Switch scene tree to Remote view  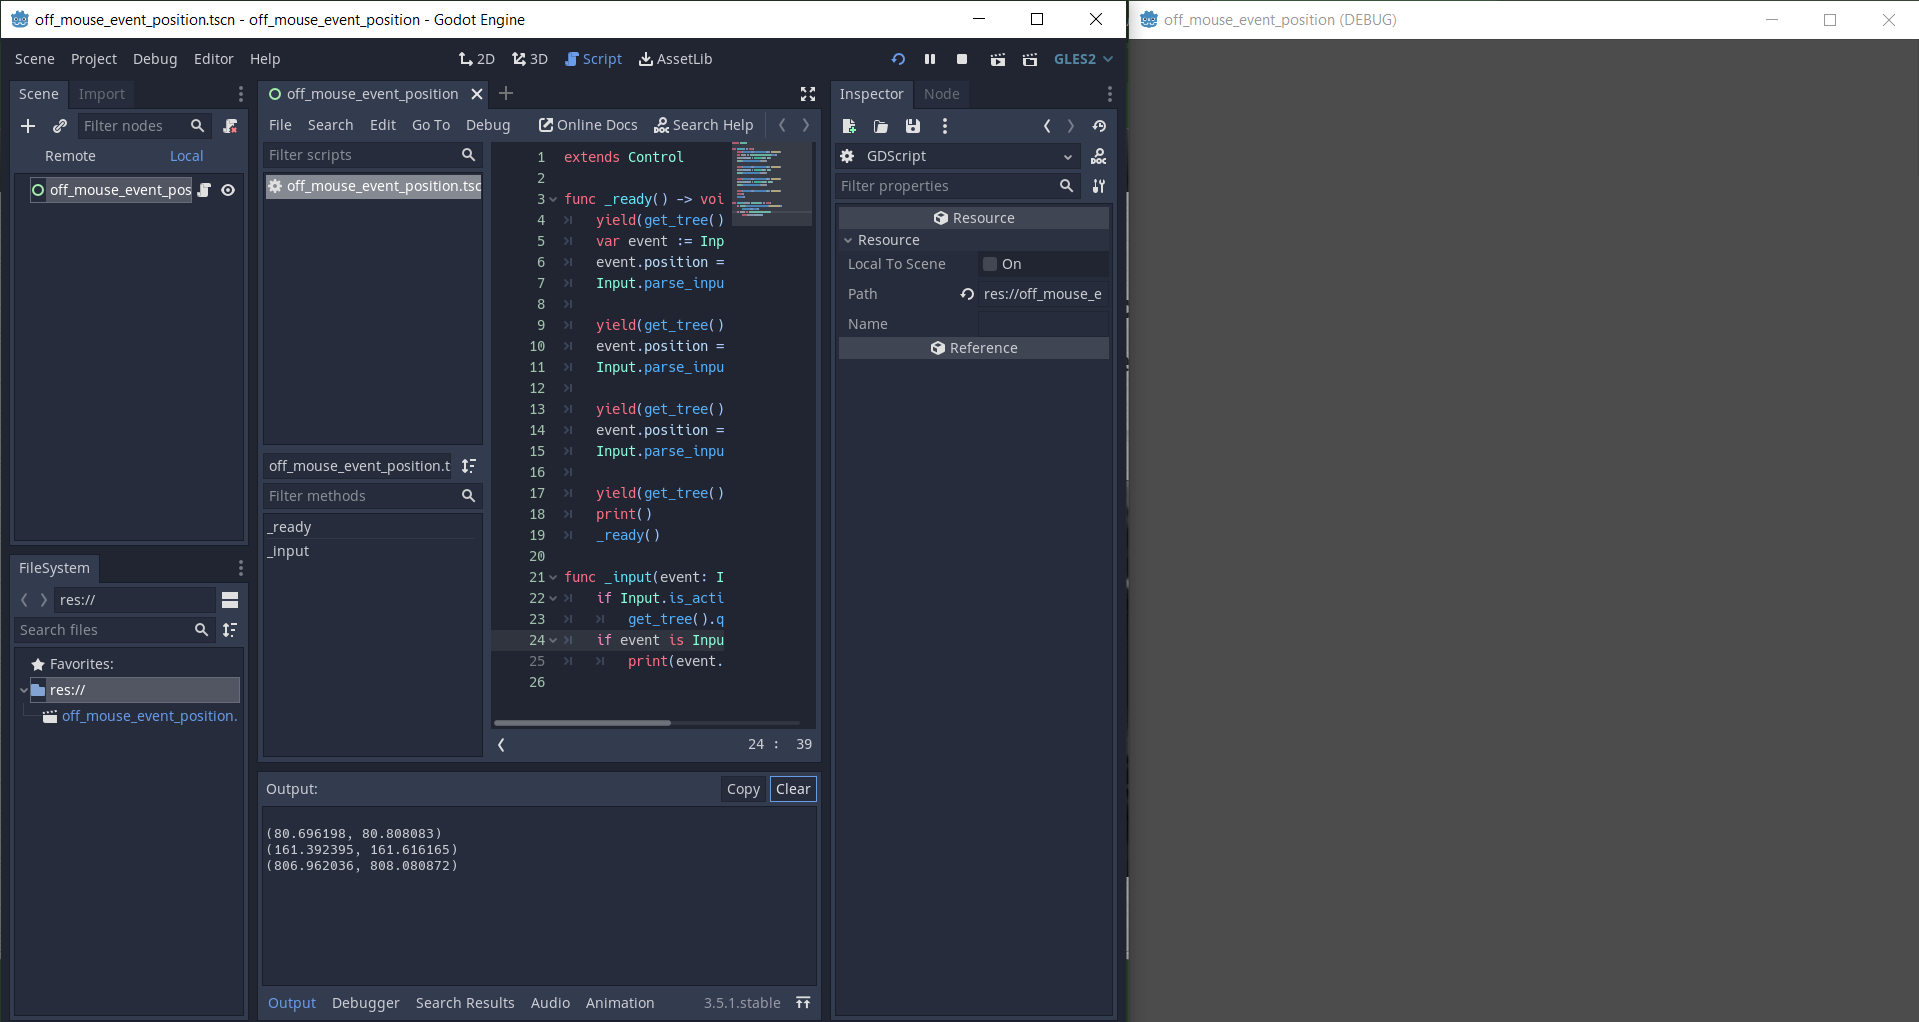[70, 156]
